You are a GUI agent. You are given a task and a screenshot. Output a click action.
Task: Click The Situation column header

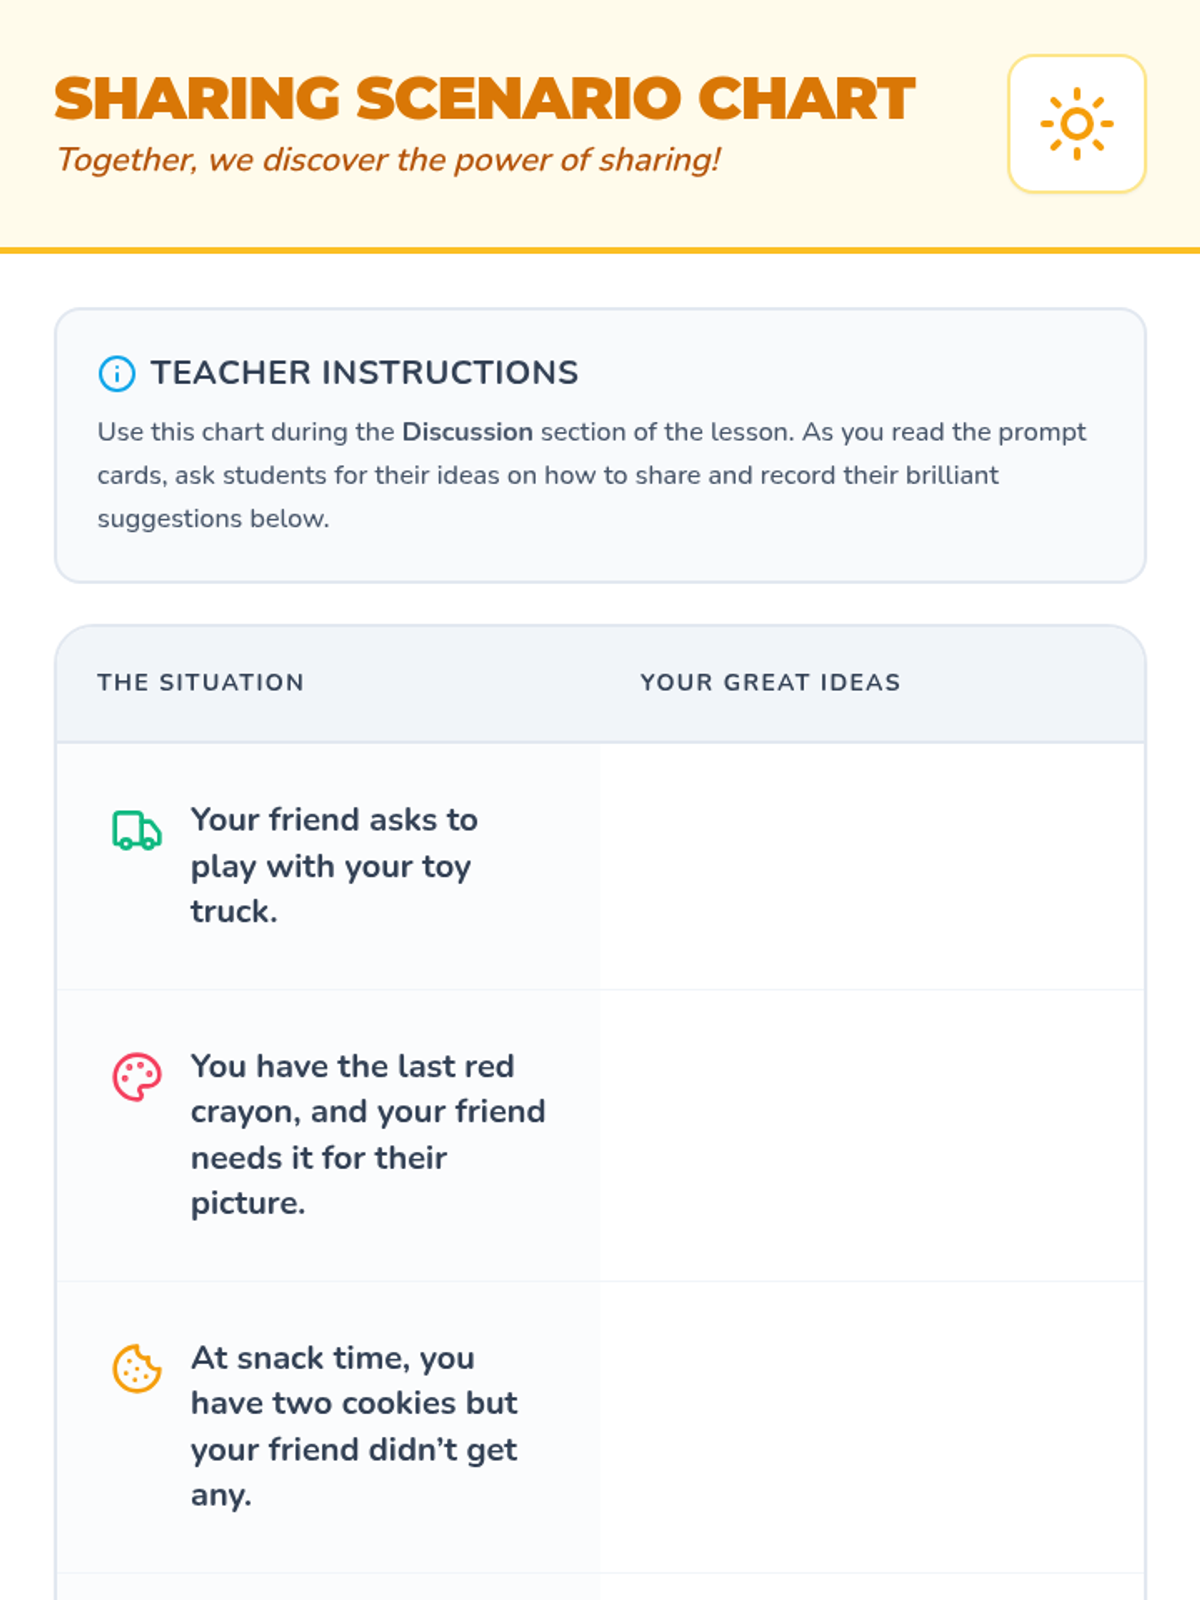pos(201,683)
